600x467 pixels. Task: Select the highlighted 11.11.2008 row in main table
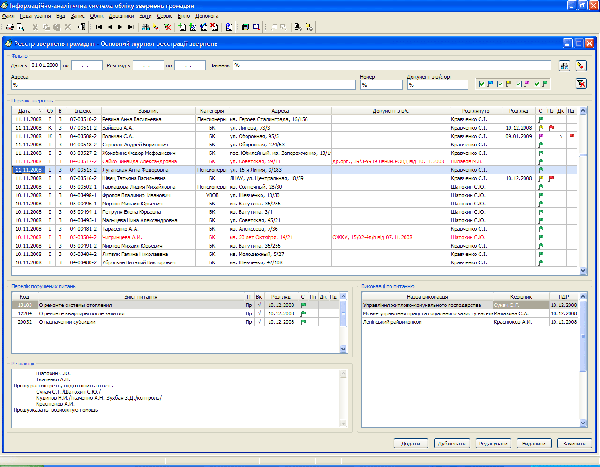point(27,170)
